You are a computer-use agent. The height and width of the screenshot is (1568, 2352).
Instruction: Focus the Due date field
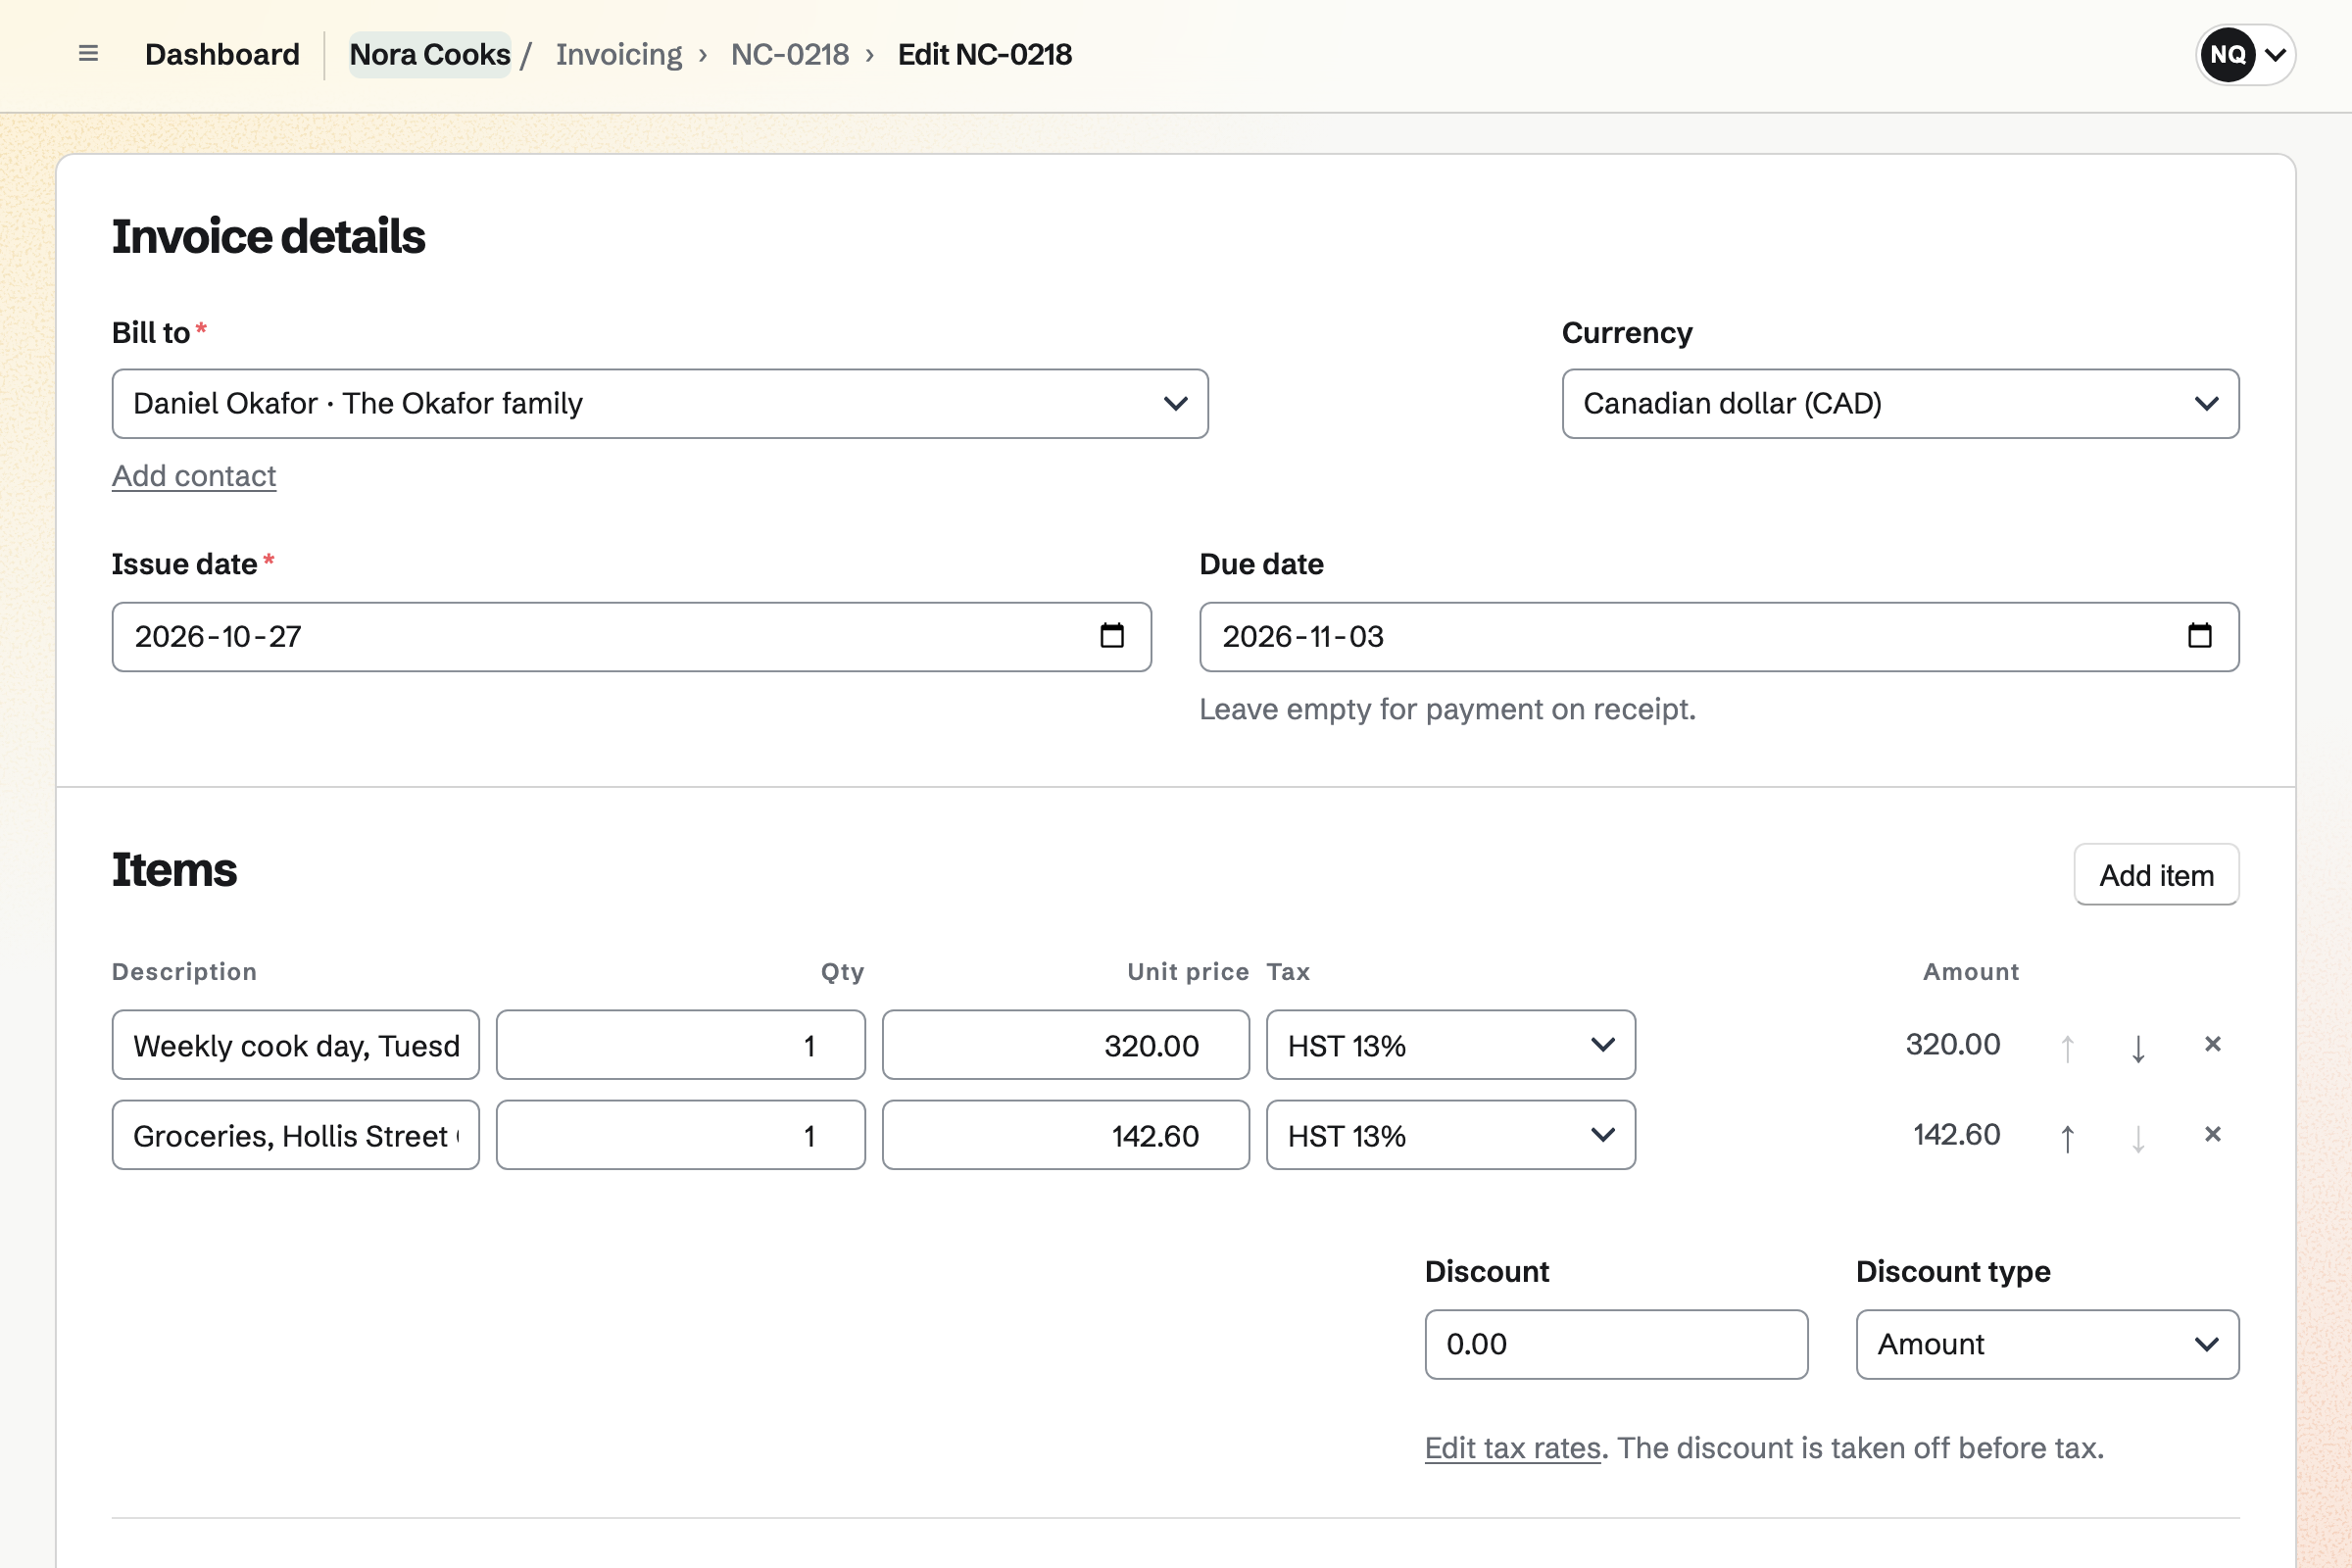(1719, 637)
